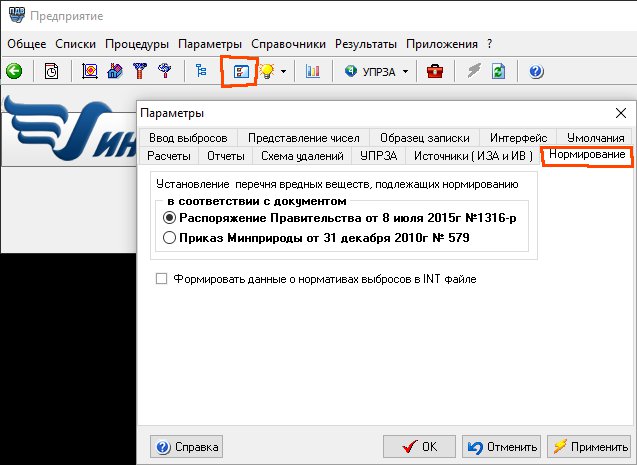637x465 pixels.
Task: Expand the dropdown arrow beside the light bulb
Action: pos(284,72)
